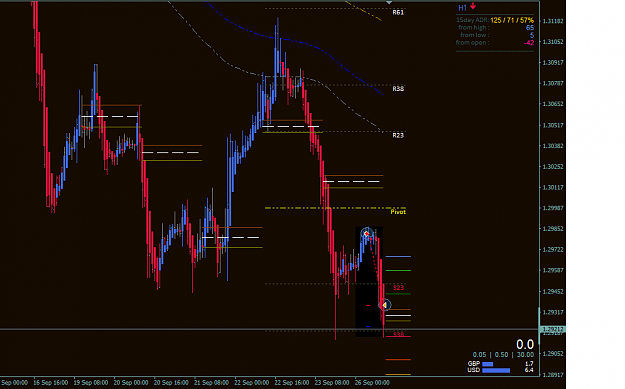Select the light blue projected level line
The image size is (625, 389).
click(398, 257)
